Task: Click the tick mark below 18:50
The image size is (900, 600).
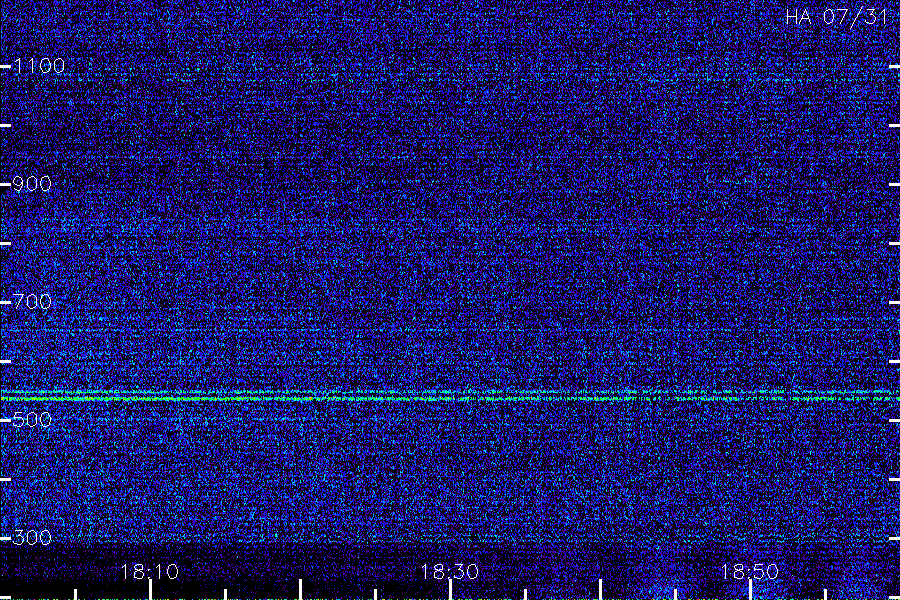Action: (750, 590)
